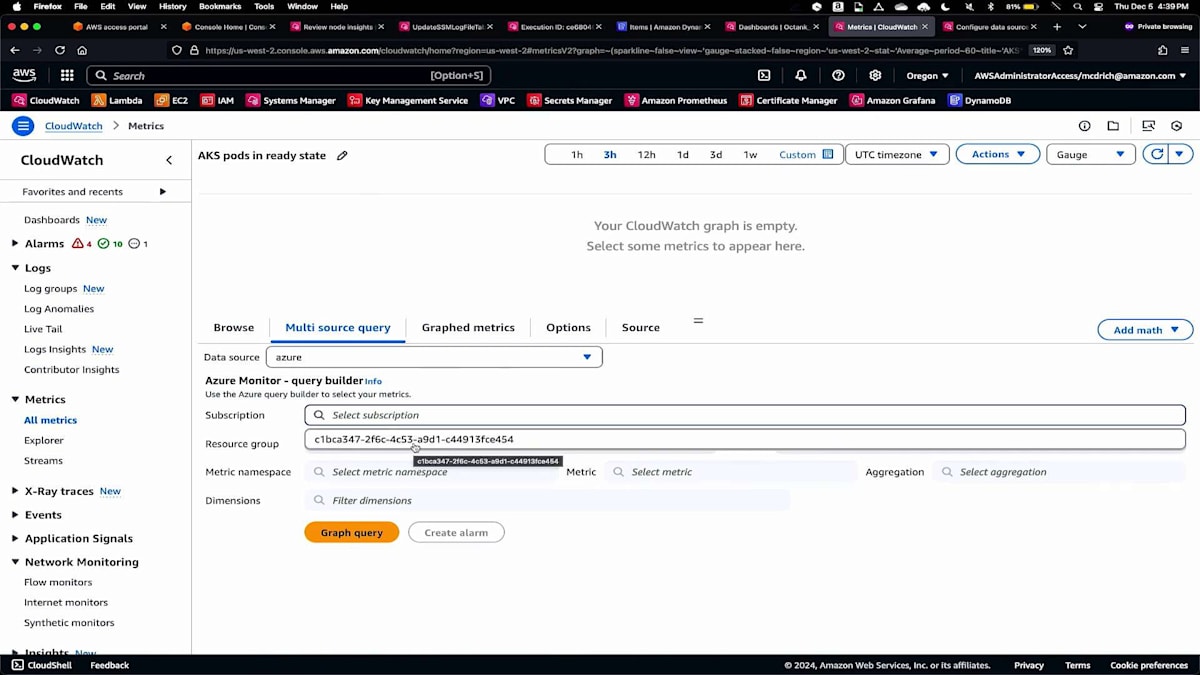Viewport: 1200px width, 675px height.
Task: Reload the page in Firefox
Action: click(60, 50)
